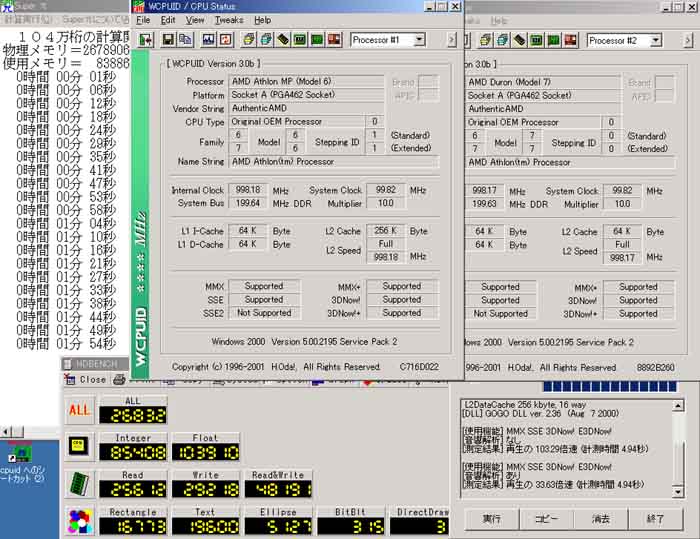Click the HDBENCH ALL score 26832
Screen dimensions: 700x539
(133, 415)
